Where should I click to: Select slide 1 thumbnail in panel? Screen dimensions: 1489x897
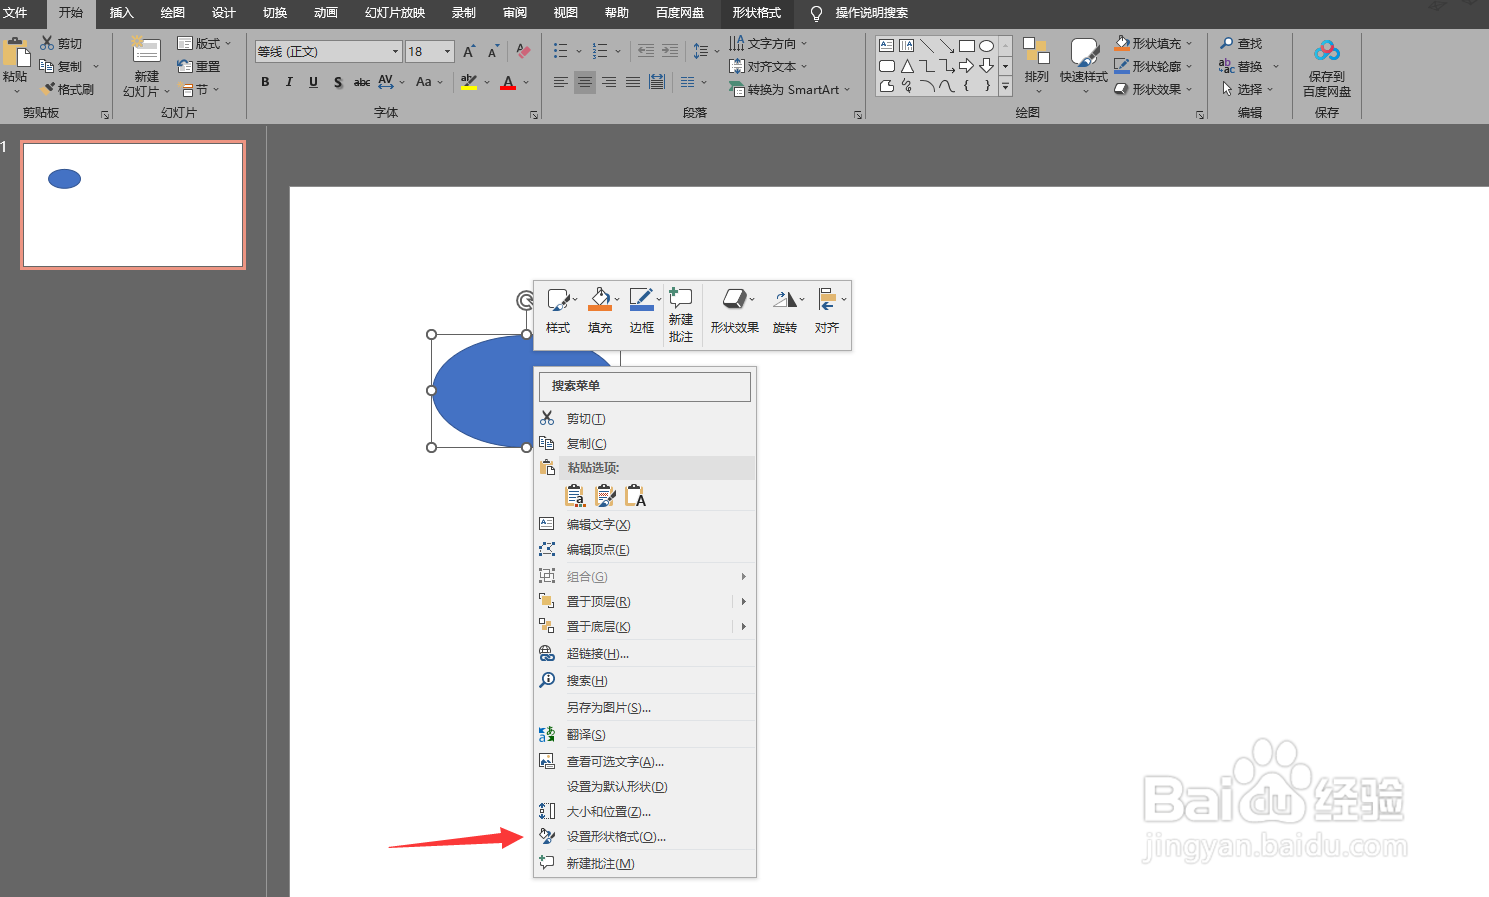pyautogui.click(x=133, y=204)
